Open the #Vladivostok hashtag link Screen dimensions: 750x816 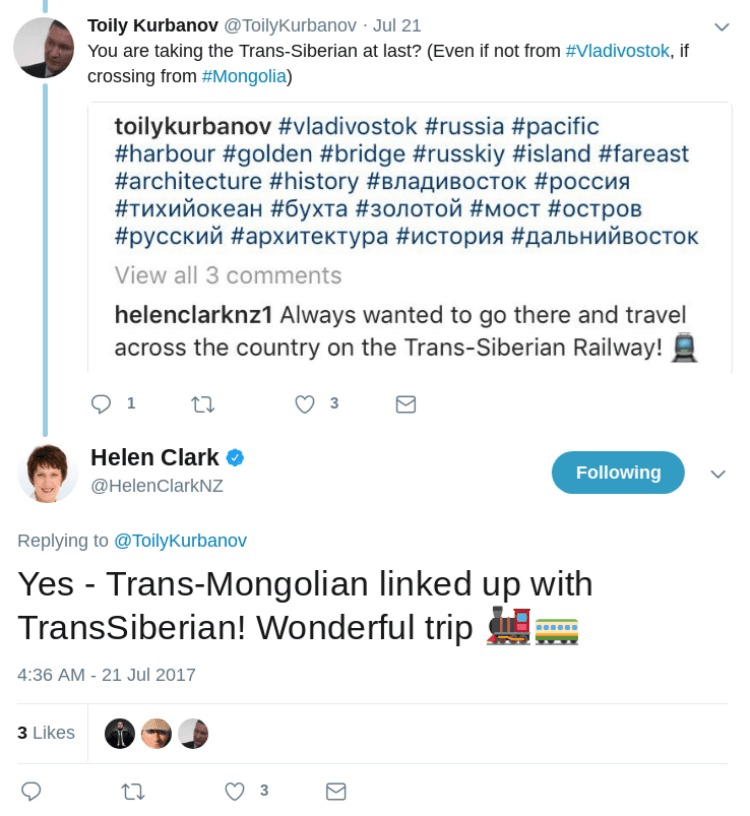(617, 51)
